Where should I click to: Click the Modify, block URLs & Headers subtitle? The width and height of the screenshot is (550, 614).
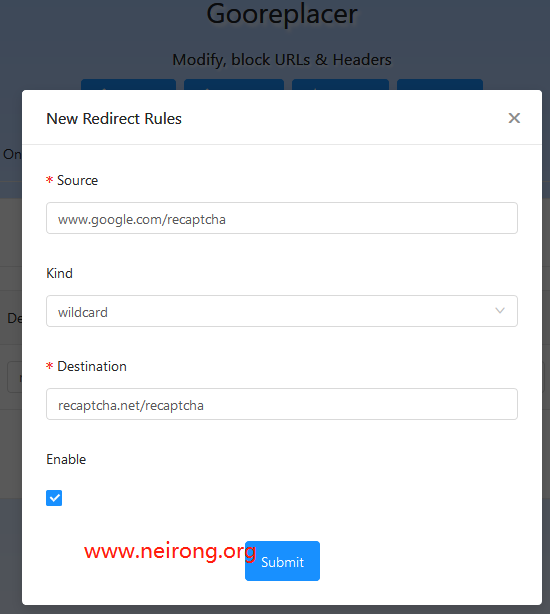[282, 60]
